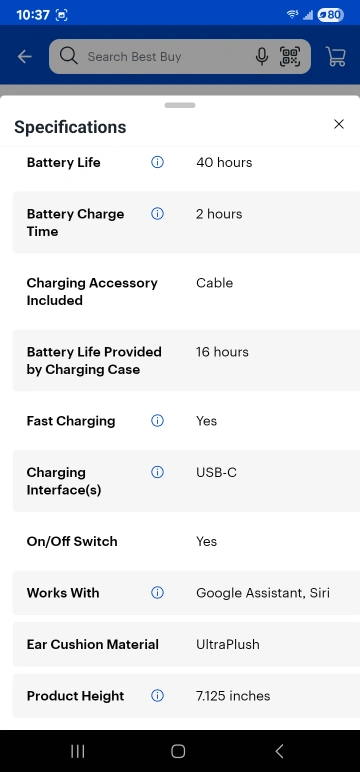Tap the Android home button
360x772 pixels.
(x=178, y=751)
